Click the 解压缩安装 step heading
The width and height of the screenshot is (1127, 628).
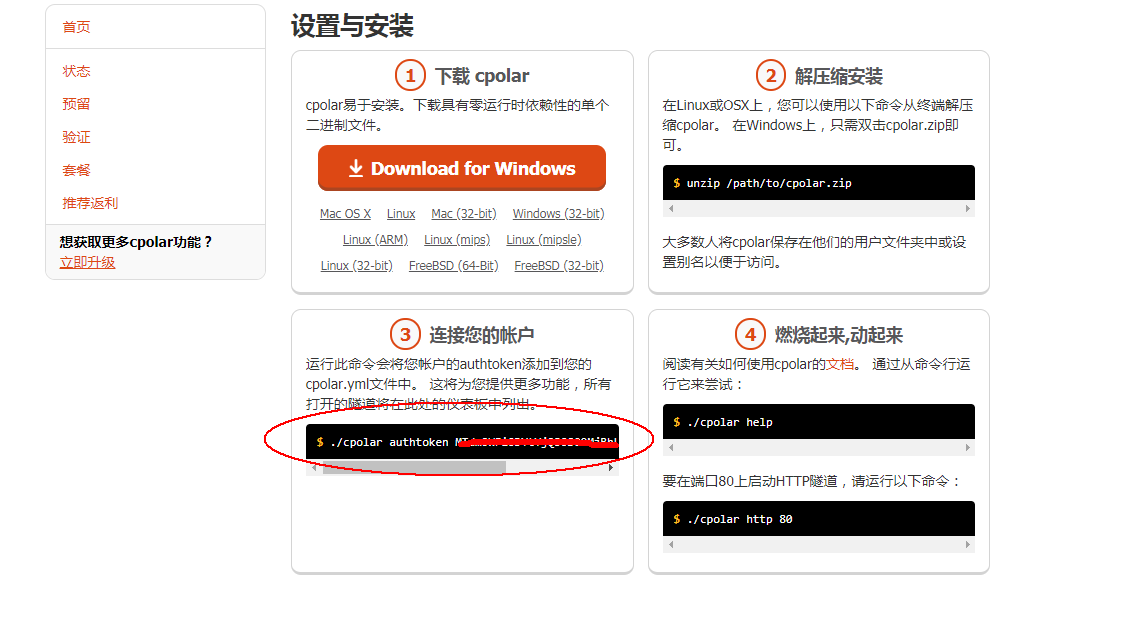(x=839, y=75)
